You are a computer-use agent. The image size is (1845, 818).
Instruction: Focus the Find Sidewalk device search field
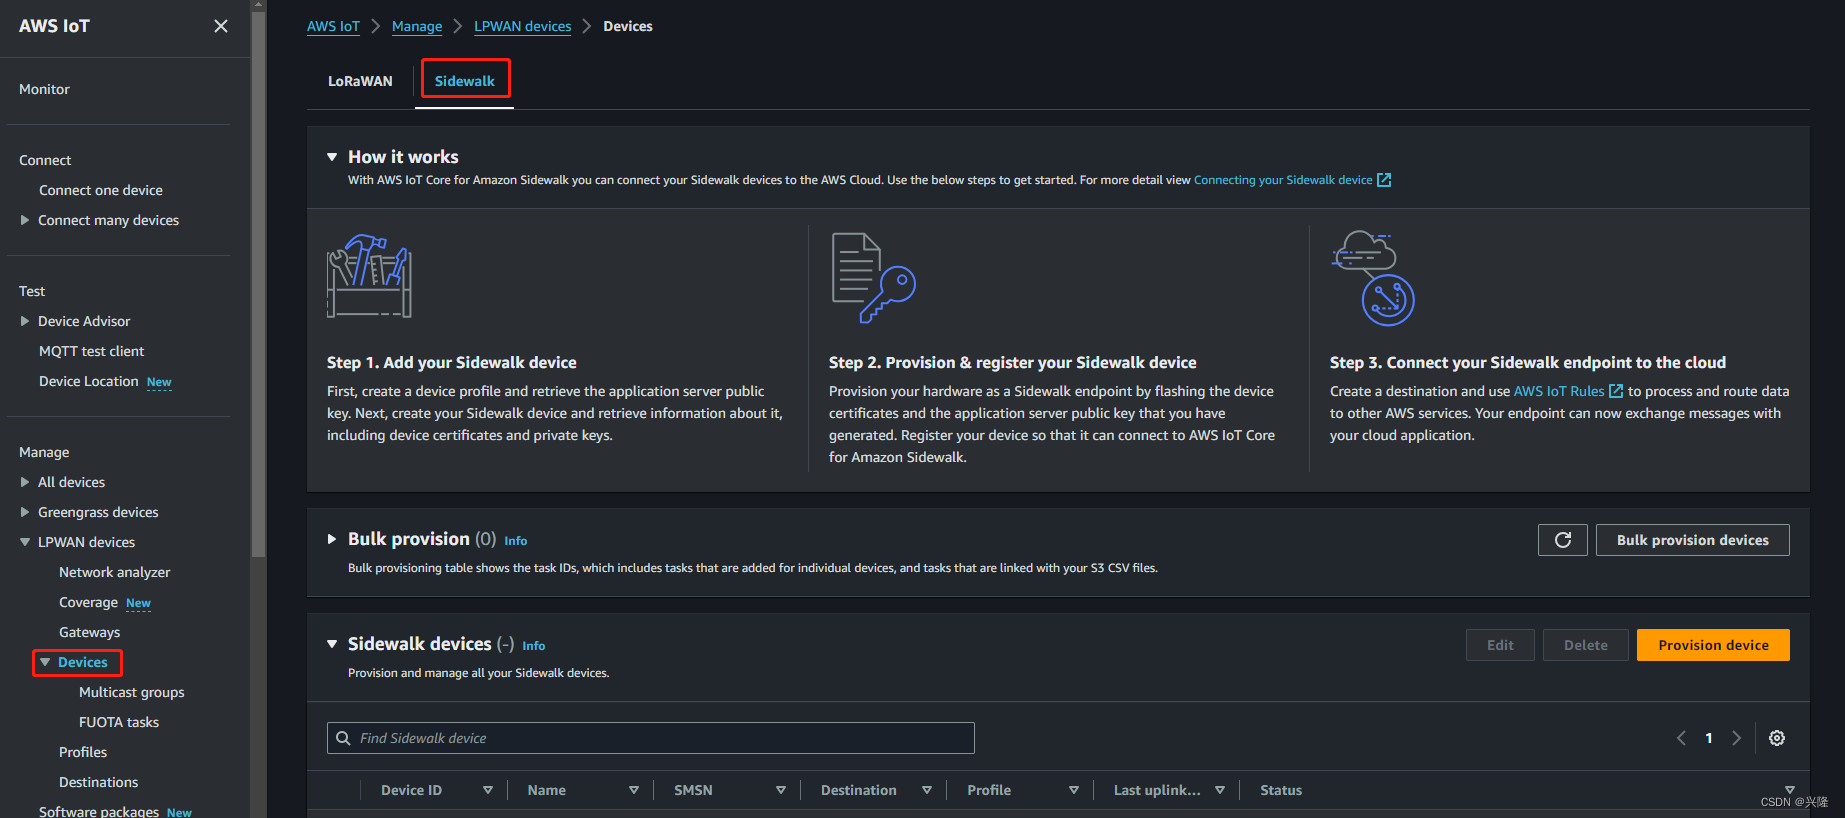[650, 738]
